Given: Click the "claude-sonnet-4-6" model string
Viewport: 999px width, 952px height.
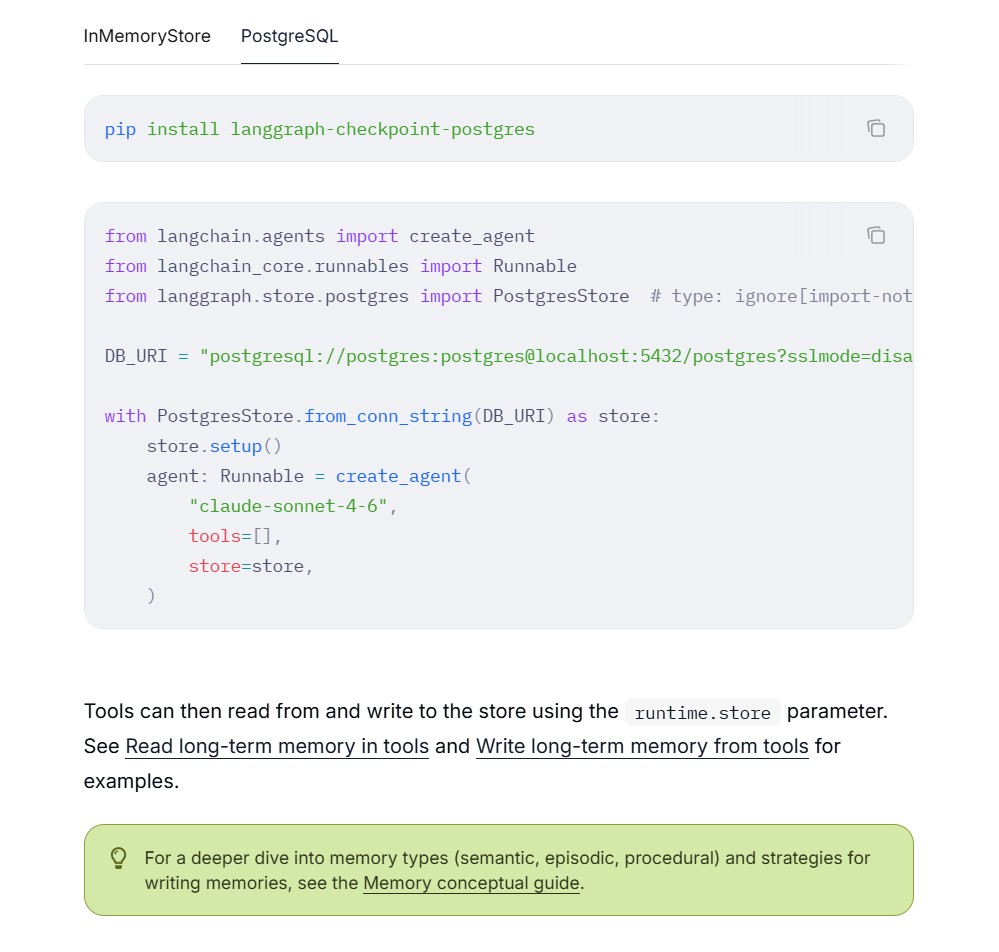Looking at the screenshot, I should (288, 506).
